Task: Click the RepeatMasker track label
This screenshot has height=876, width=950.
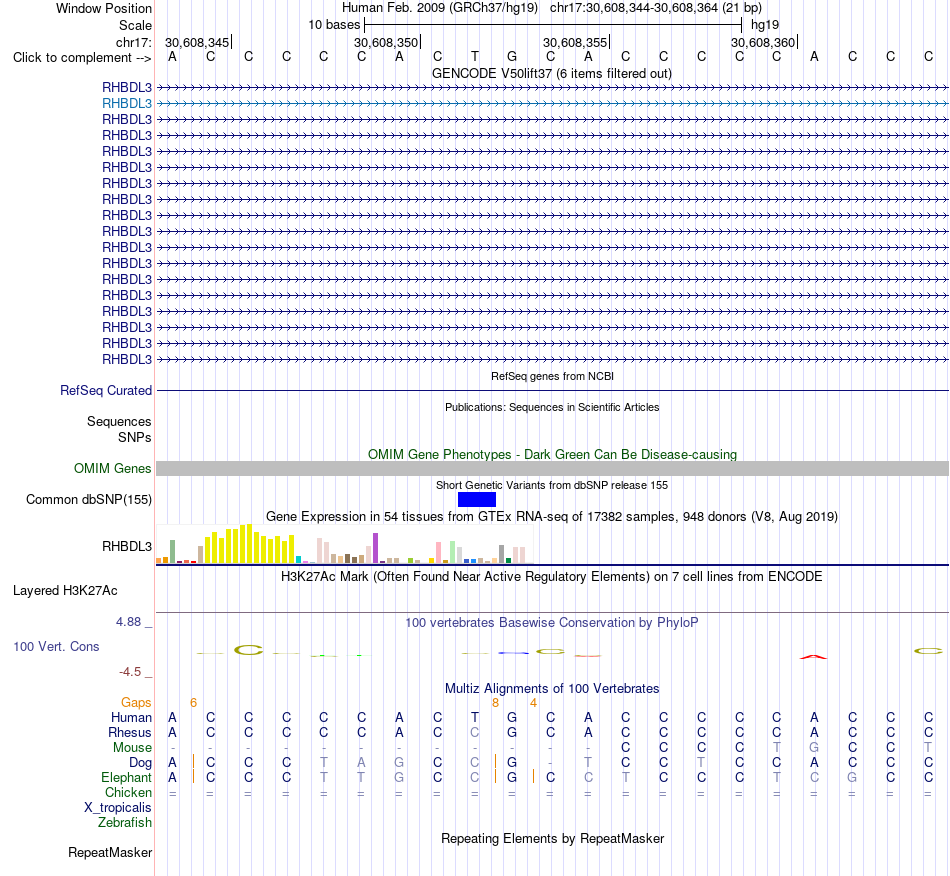Action: pos(110,852)
